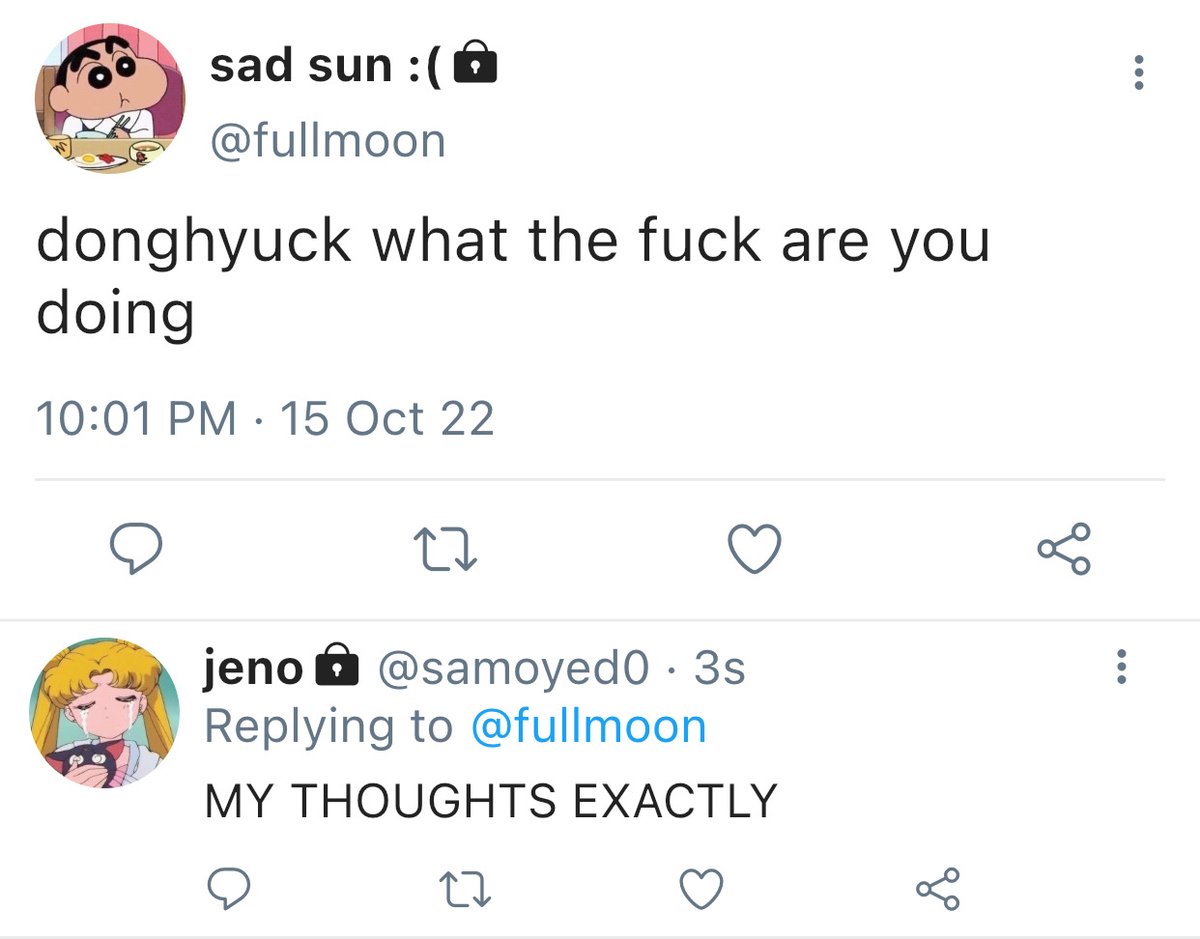Visit jeno's profile via display name
Viewport: 1200px width, 939px height.
(x=254, y=667)
